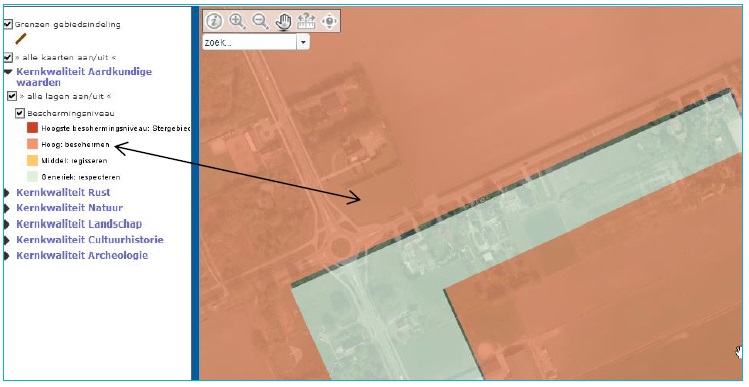Open the Kernkwaliteit Cultuurhistorie heading
The width and height of the screenshot is (749, 387).
(90, 239)
